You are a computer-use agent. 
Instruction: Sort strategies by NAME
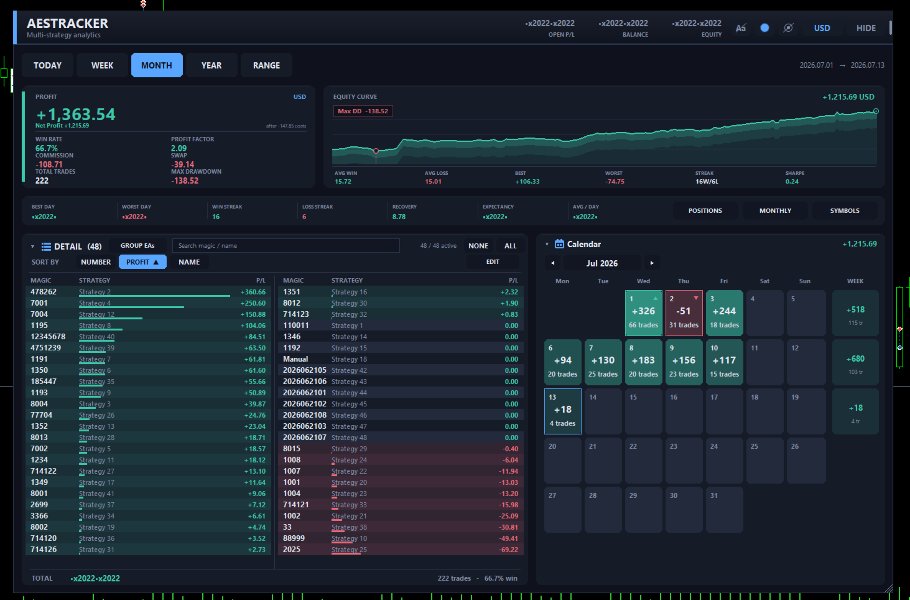pos(189,262)
